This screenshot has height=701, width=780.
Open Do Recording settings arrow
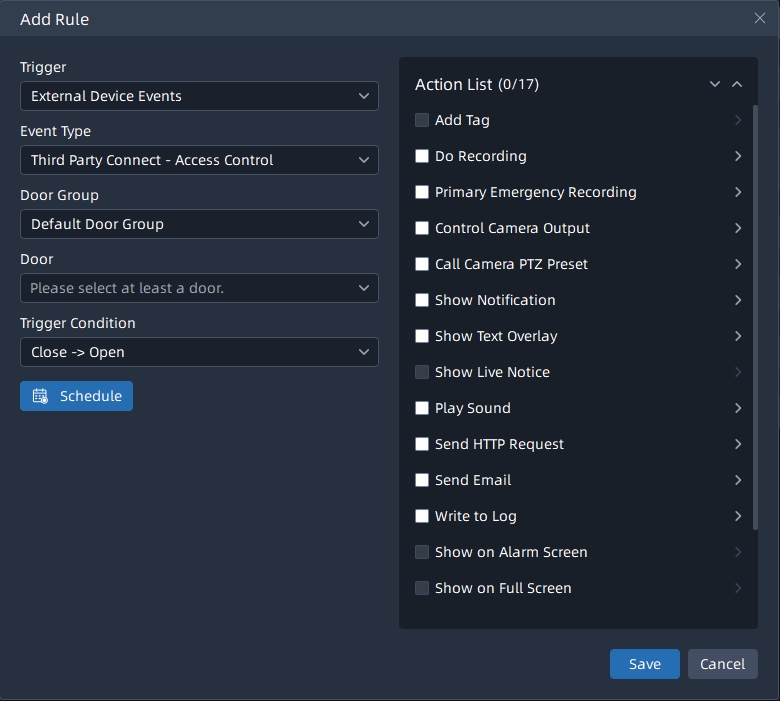click(x=738, y=156)
